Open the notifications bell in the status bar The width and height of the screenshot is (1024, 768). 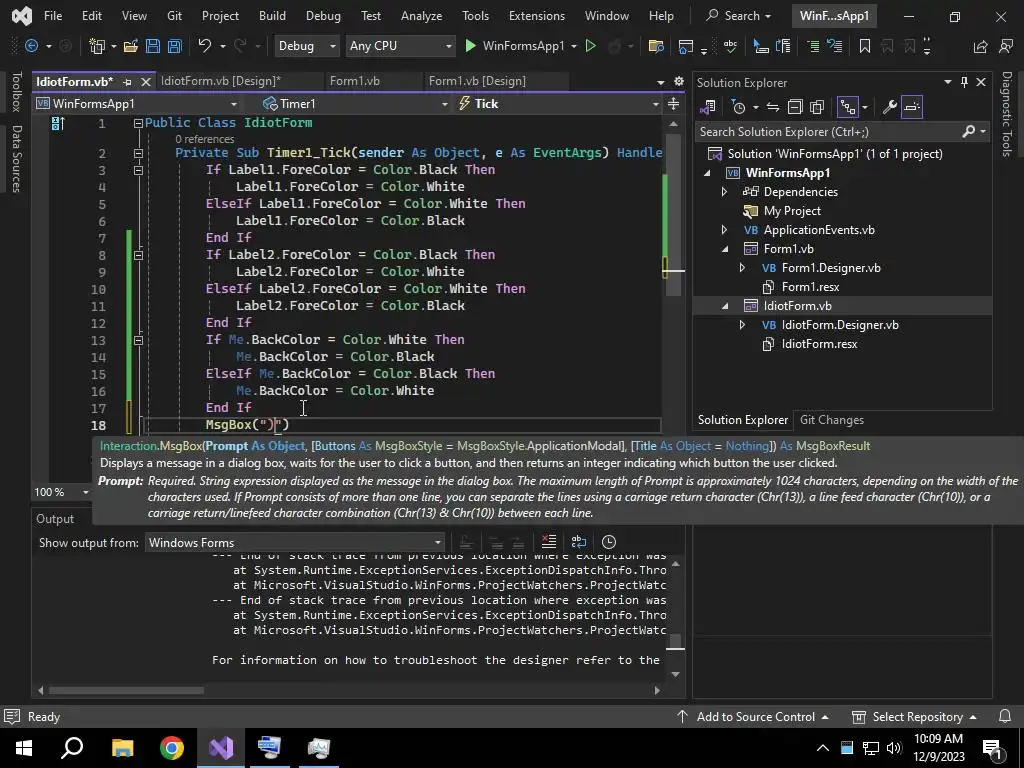coord(1005,716)
